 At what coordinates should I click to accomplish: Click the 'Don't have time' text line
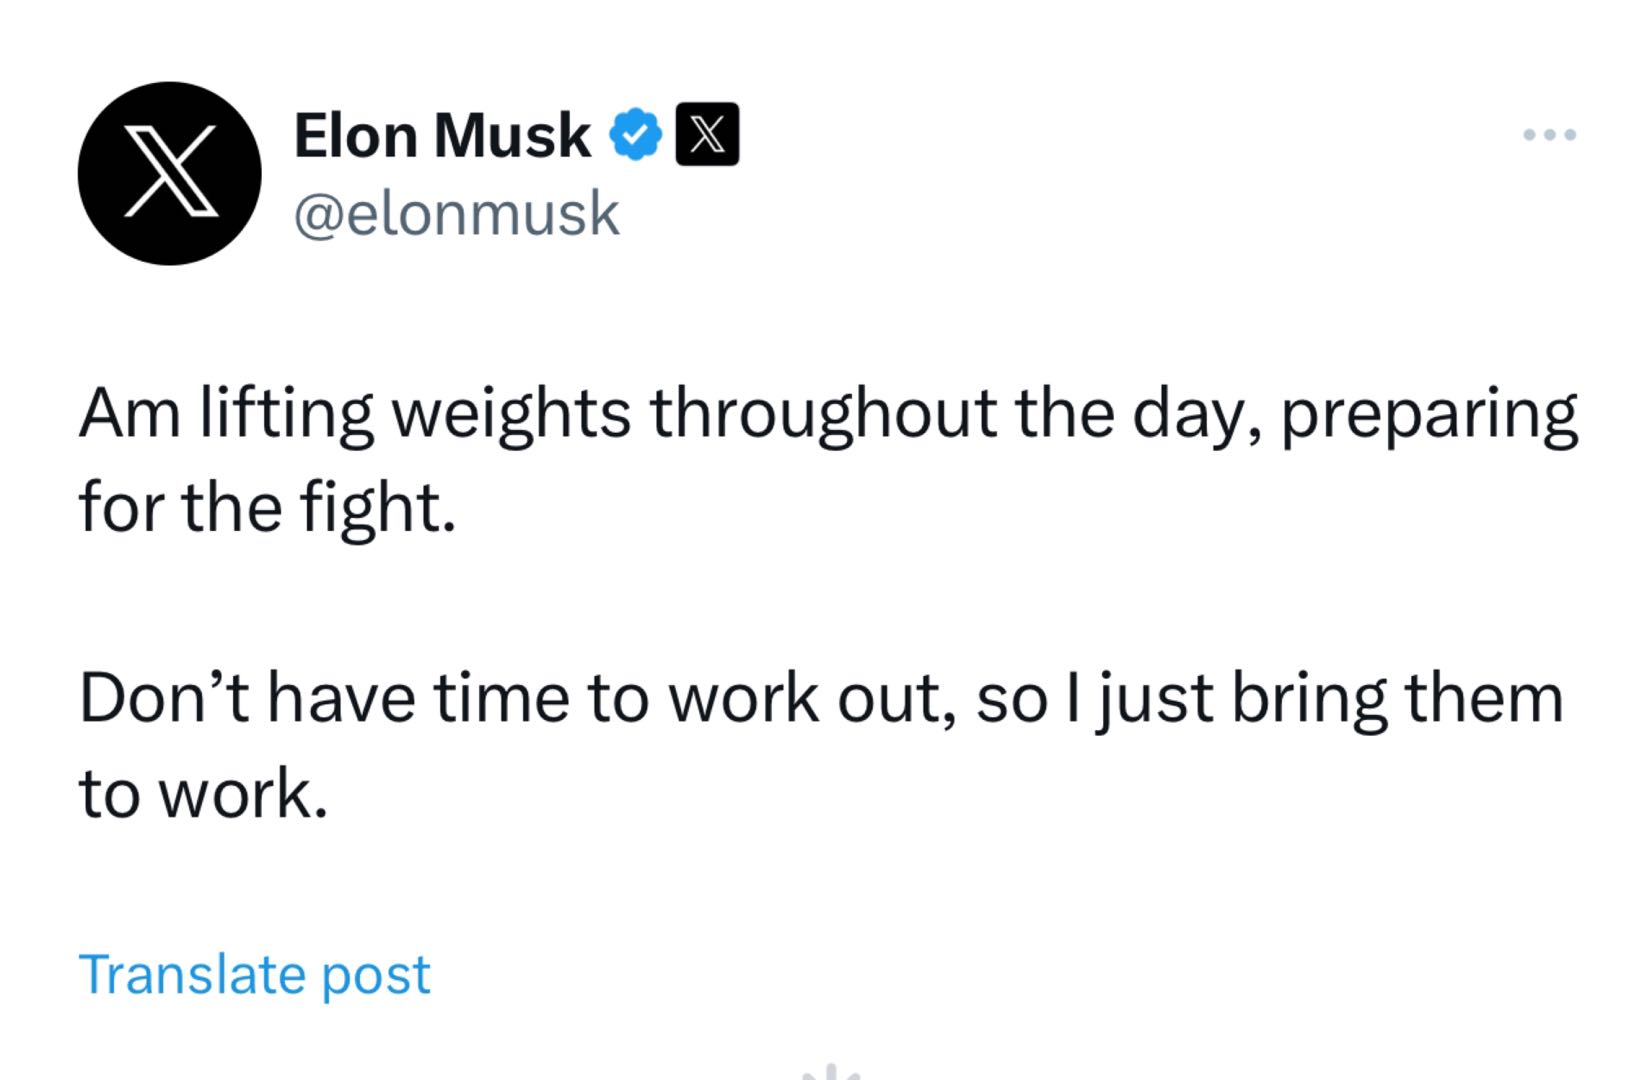click(821, 699)
